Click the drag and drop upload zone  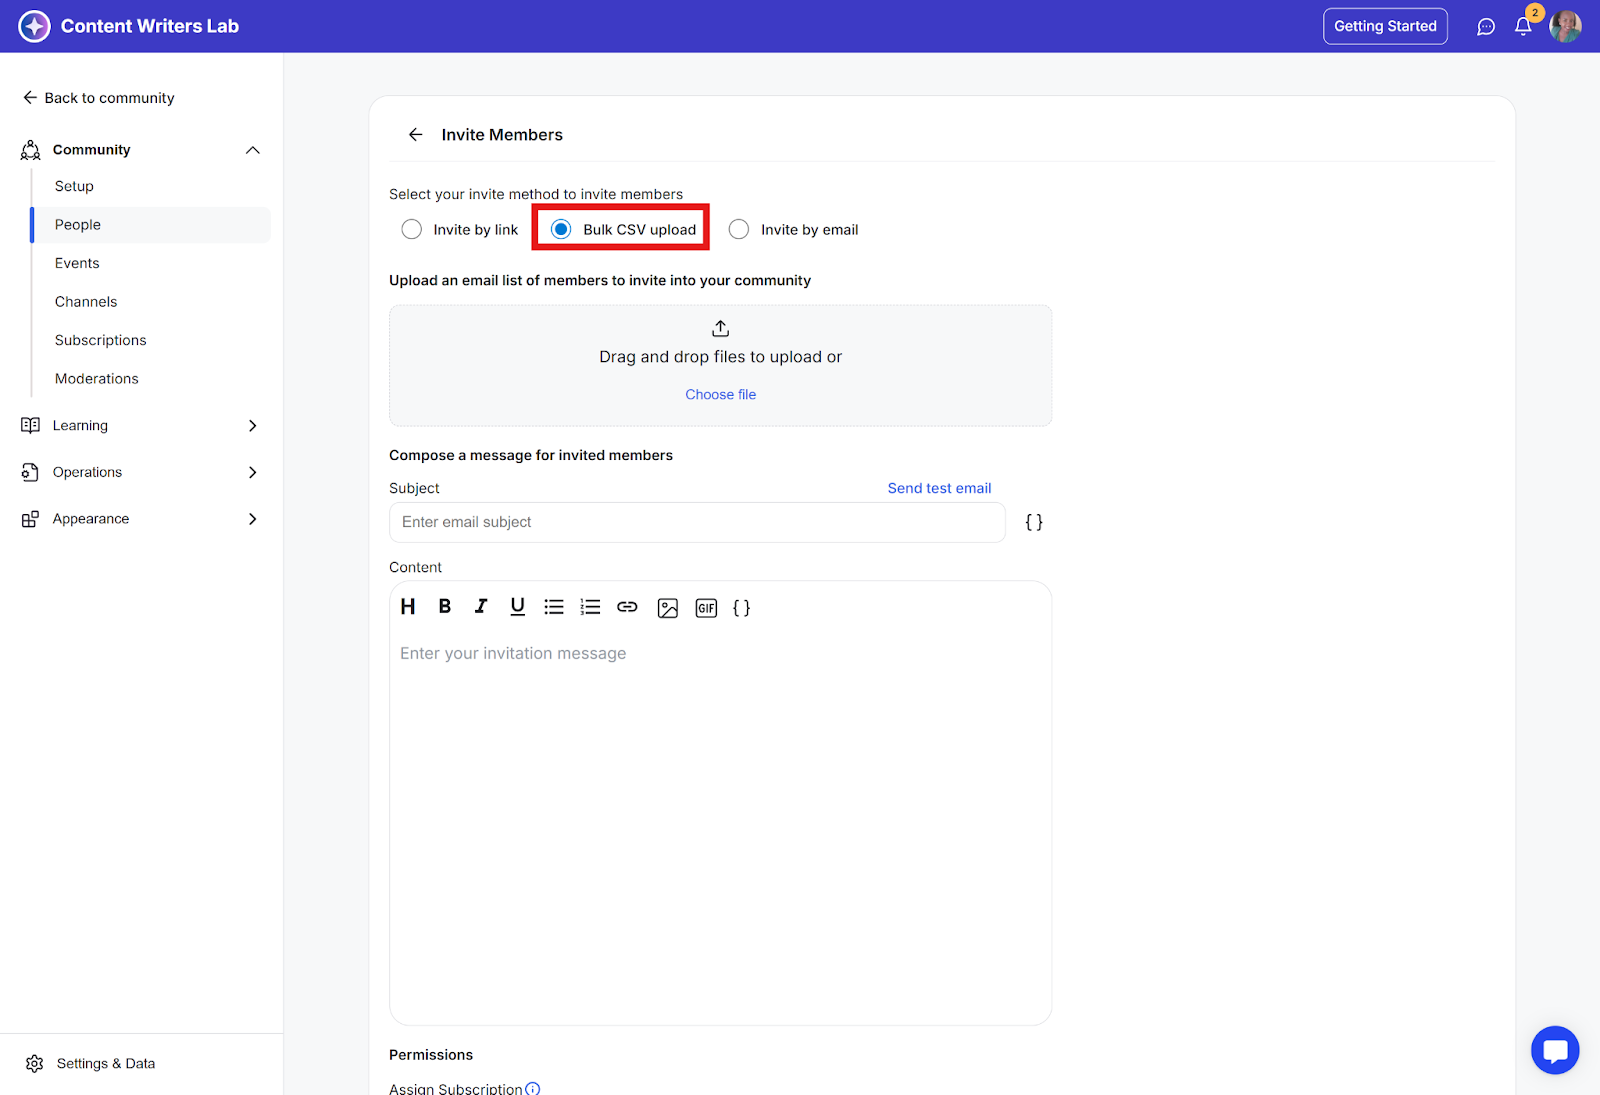(720, 366)
